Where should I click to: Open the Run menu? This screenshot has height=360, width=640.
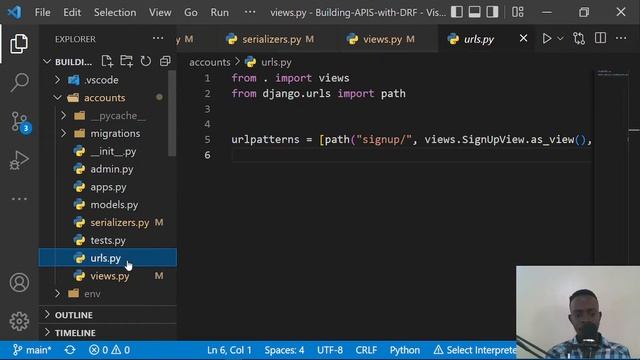[220, 12]
